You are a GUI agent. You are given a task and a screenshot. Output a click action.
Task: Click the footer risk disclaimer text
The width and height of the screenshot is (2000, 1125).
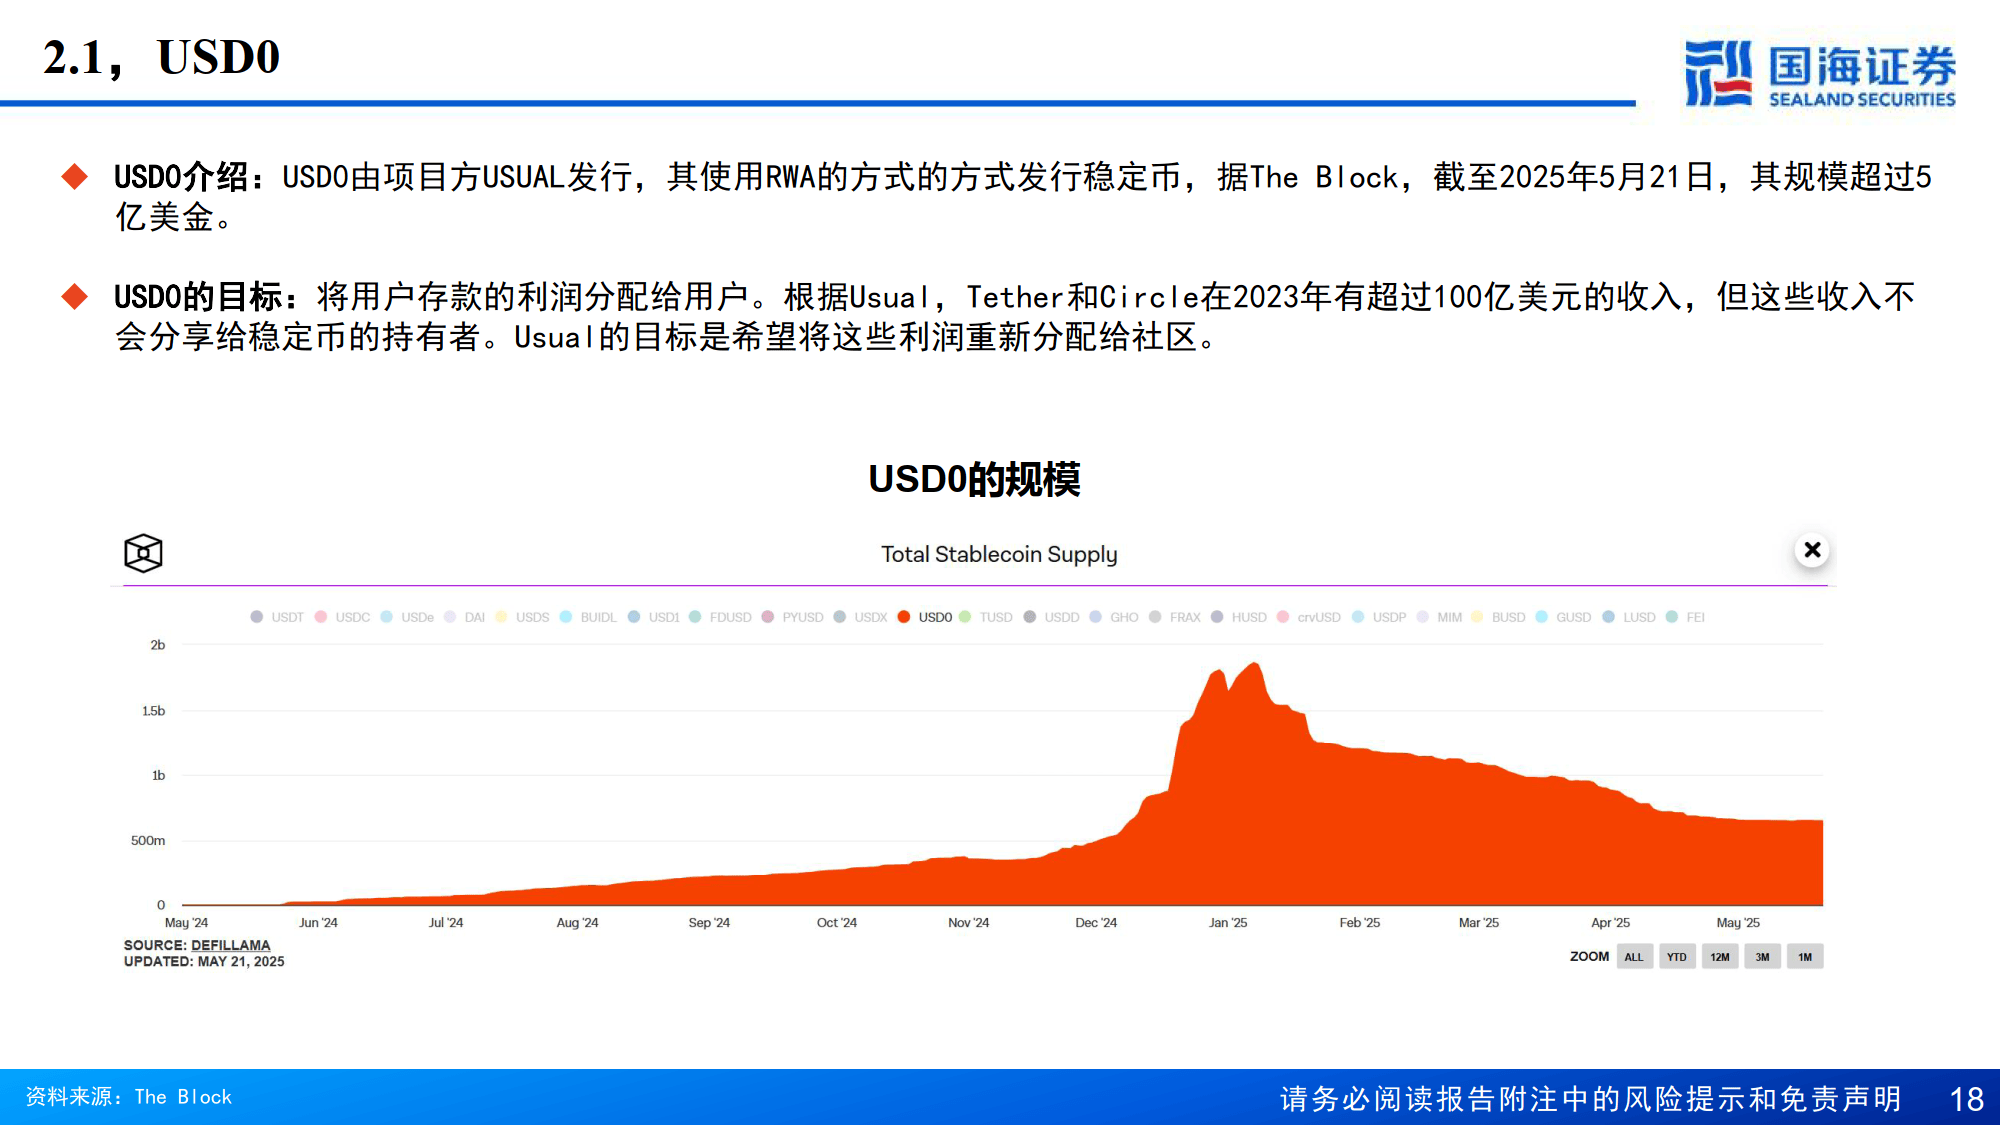point(1590,1099)
